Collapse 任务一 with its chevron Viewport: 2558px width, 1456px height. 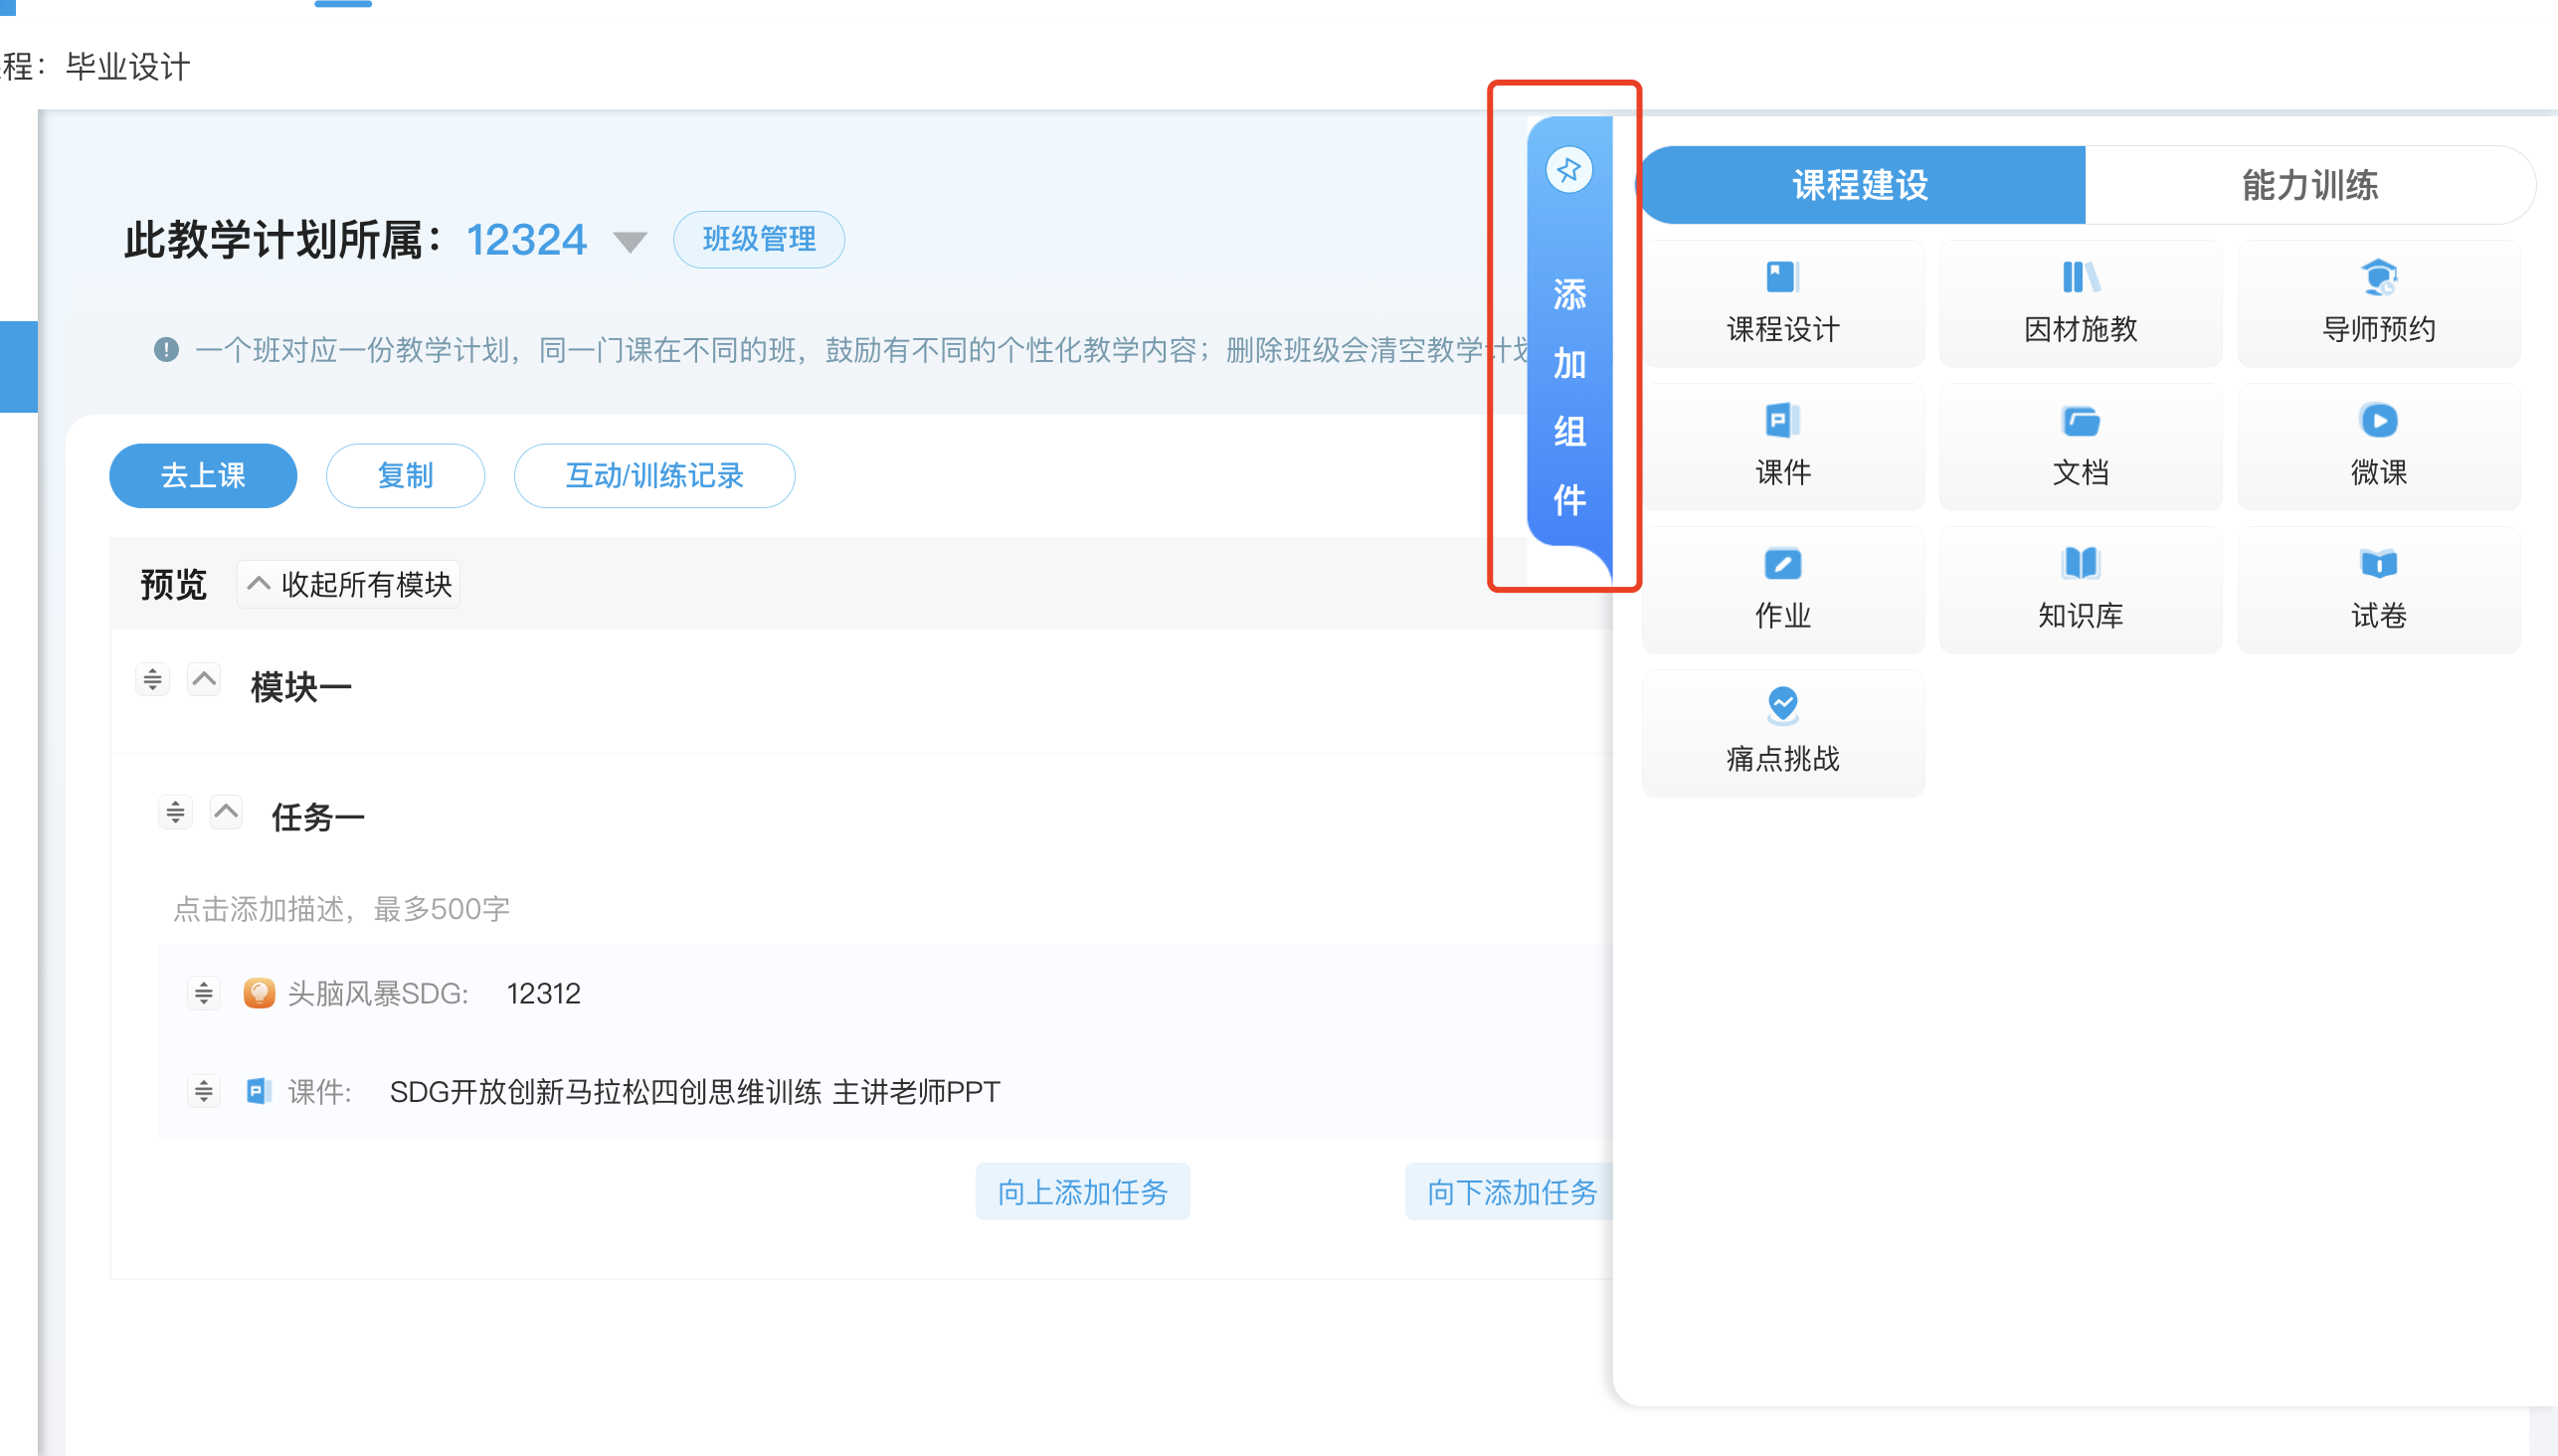226,812
